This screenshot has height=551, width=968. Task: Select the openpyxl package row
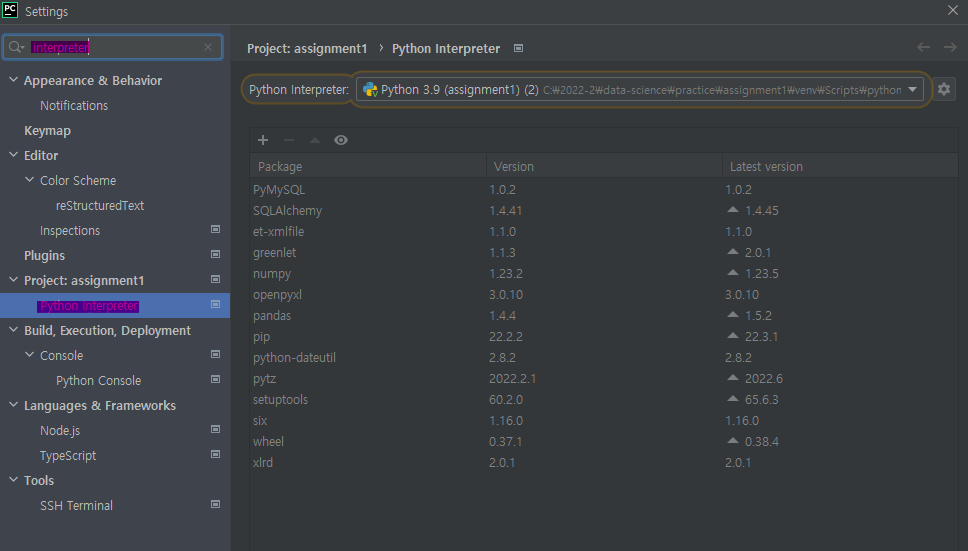pyautogui.click(x=604, y=294)
